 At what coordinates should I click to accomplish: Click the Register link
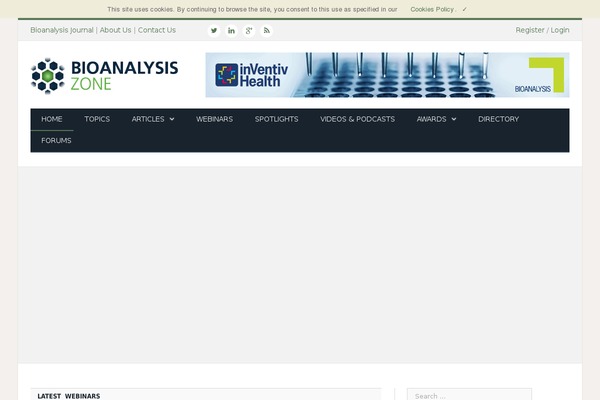click(530, 30)
